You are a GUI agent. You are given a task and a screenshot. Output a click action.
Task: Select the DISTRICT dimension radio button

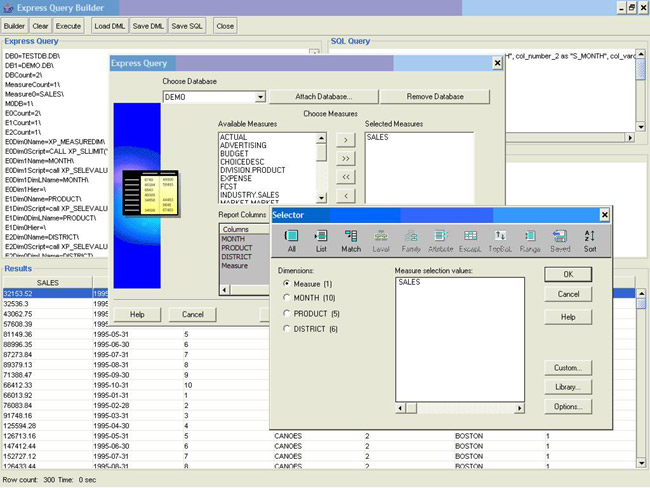click(x=289, y=328)
